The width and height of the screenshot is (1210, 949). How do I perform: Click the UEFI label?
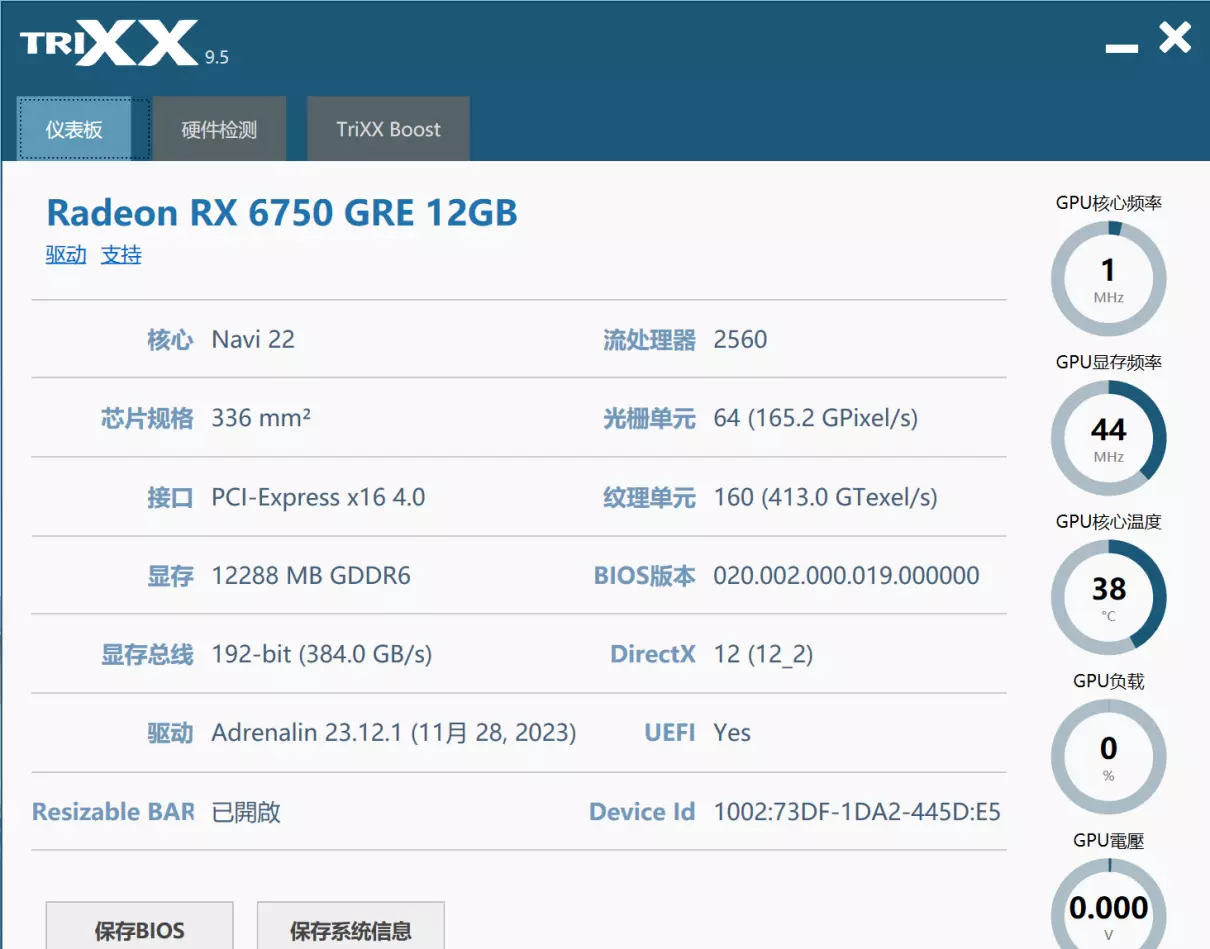[x=670, y=733]
